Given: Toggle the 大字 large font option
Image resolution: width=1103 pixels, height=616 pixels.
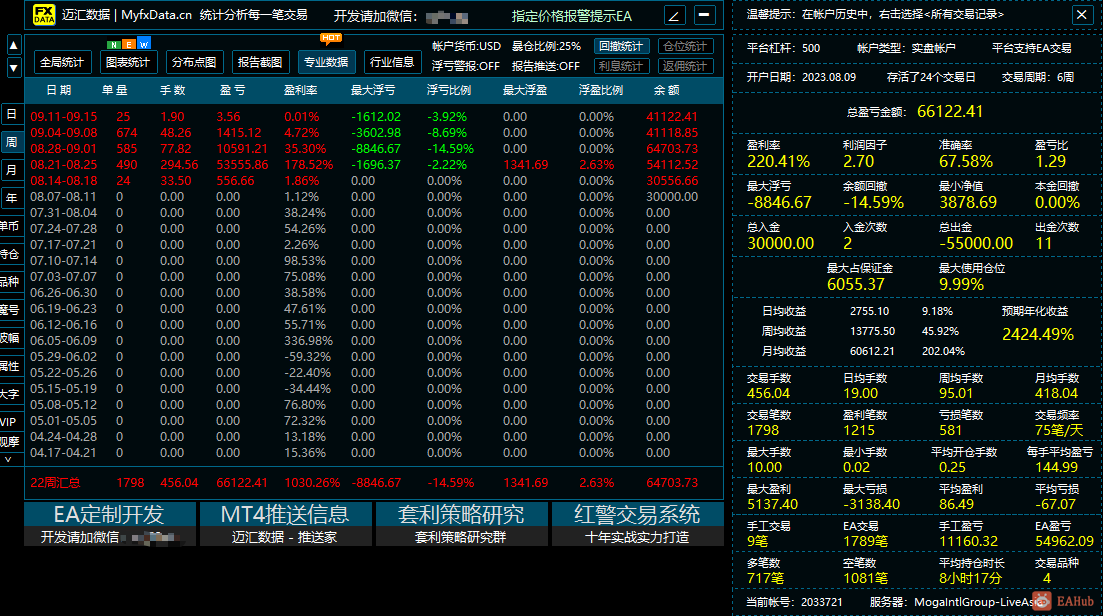Looking at the screenshot, I should (x=10, y=394).
